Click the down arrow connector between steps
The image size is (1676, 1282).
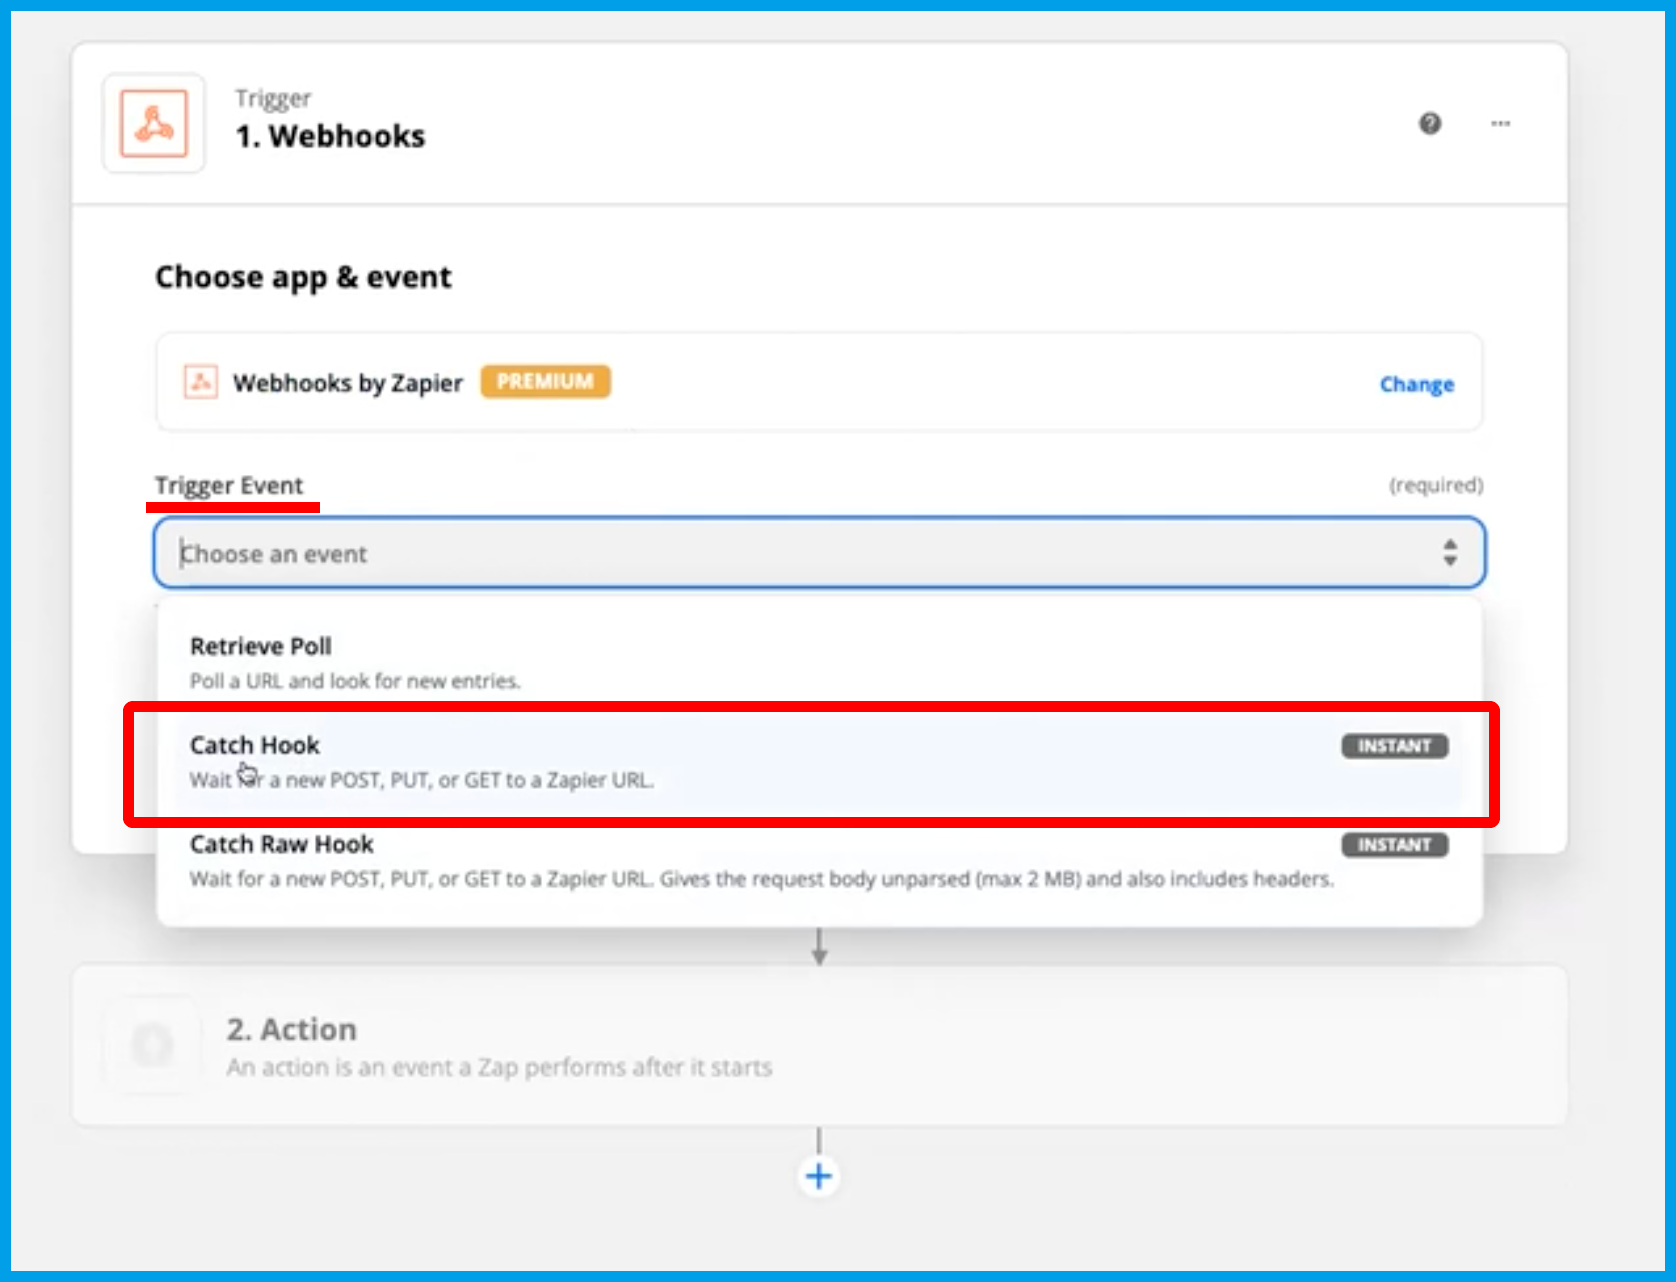pos(819,947)
